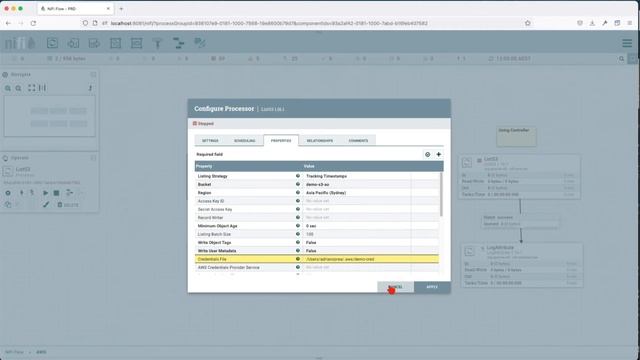Click the search icon in NiFi status bar
This screenshot has width=640, height=360.
coord(622,59)
